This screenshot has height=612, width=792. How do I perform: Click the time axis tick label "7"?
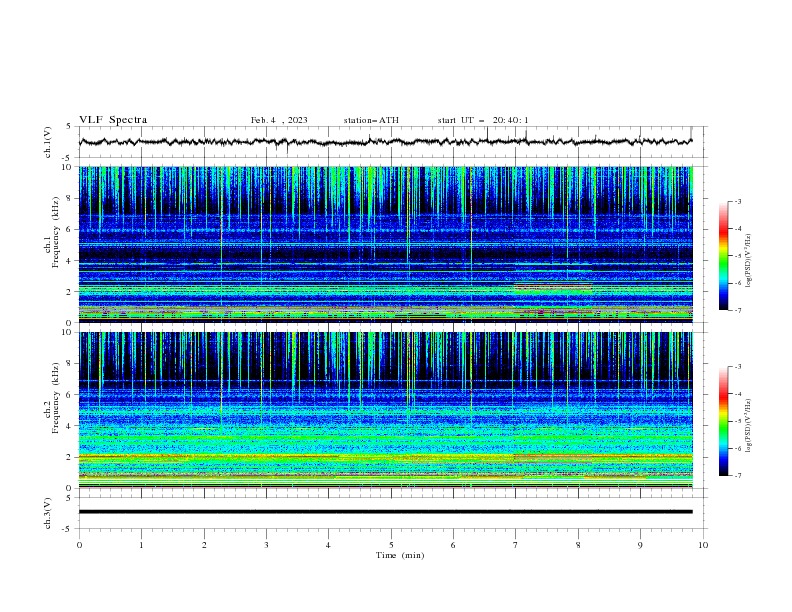click(x=516, y=545)
